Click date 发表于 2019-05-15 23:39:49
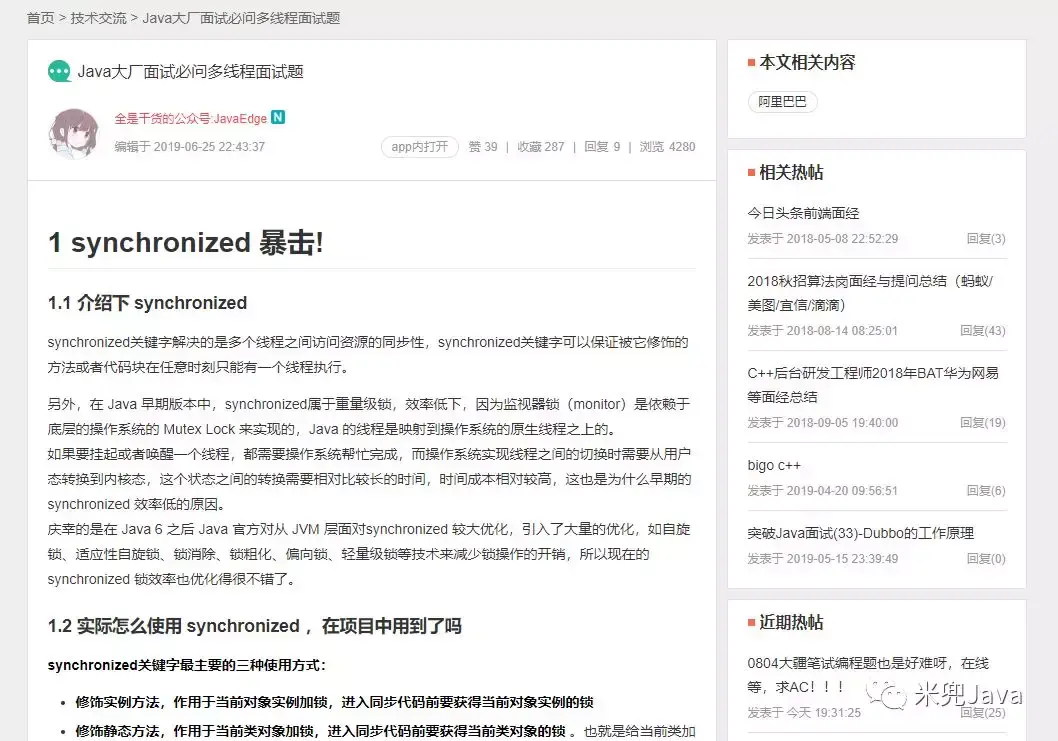This screenshot has width=1058, height=741. pyautogui.click(x=823, y=559)
